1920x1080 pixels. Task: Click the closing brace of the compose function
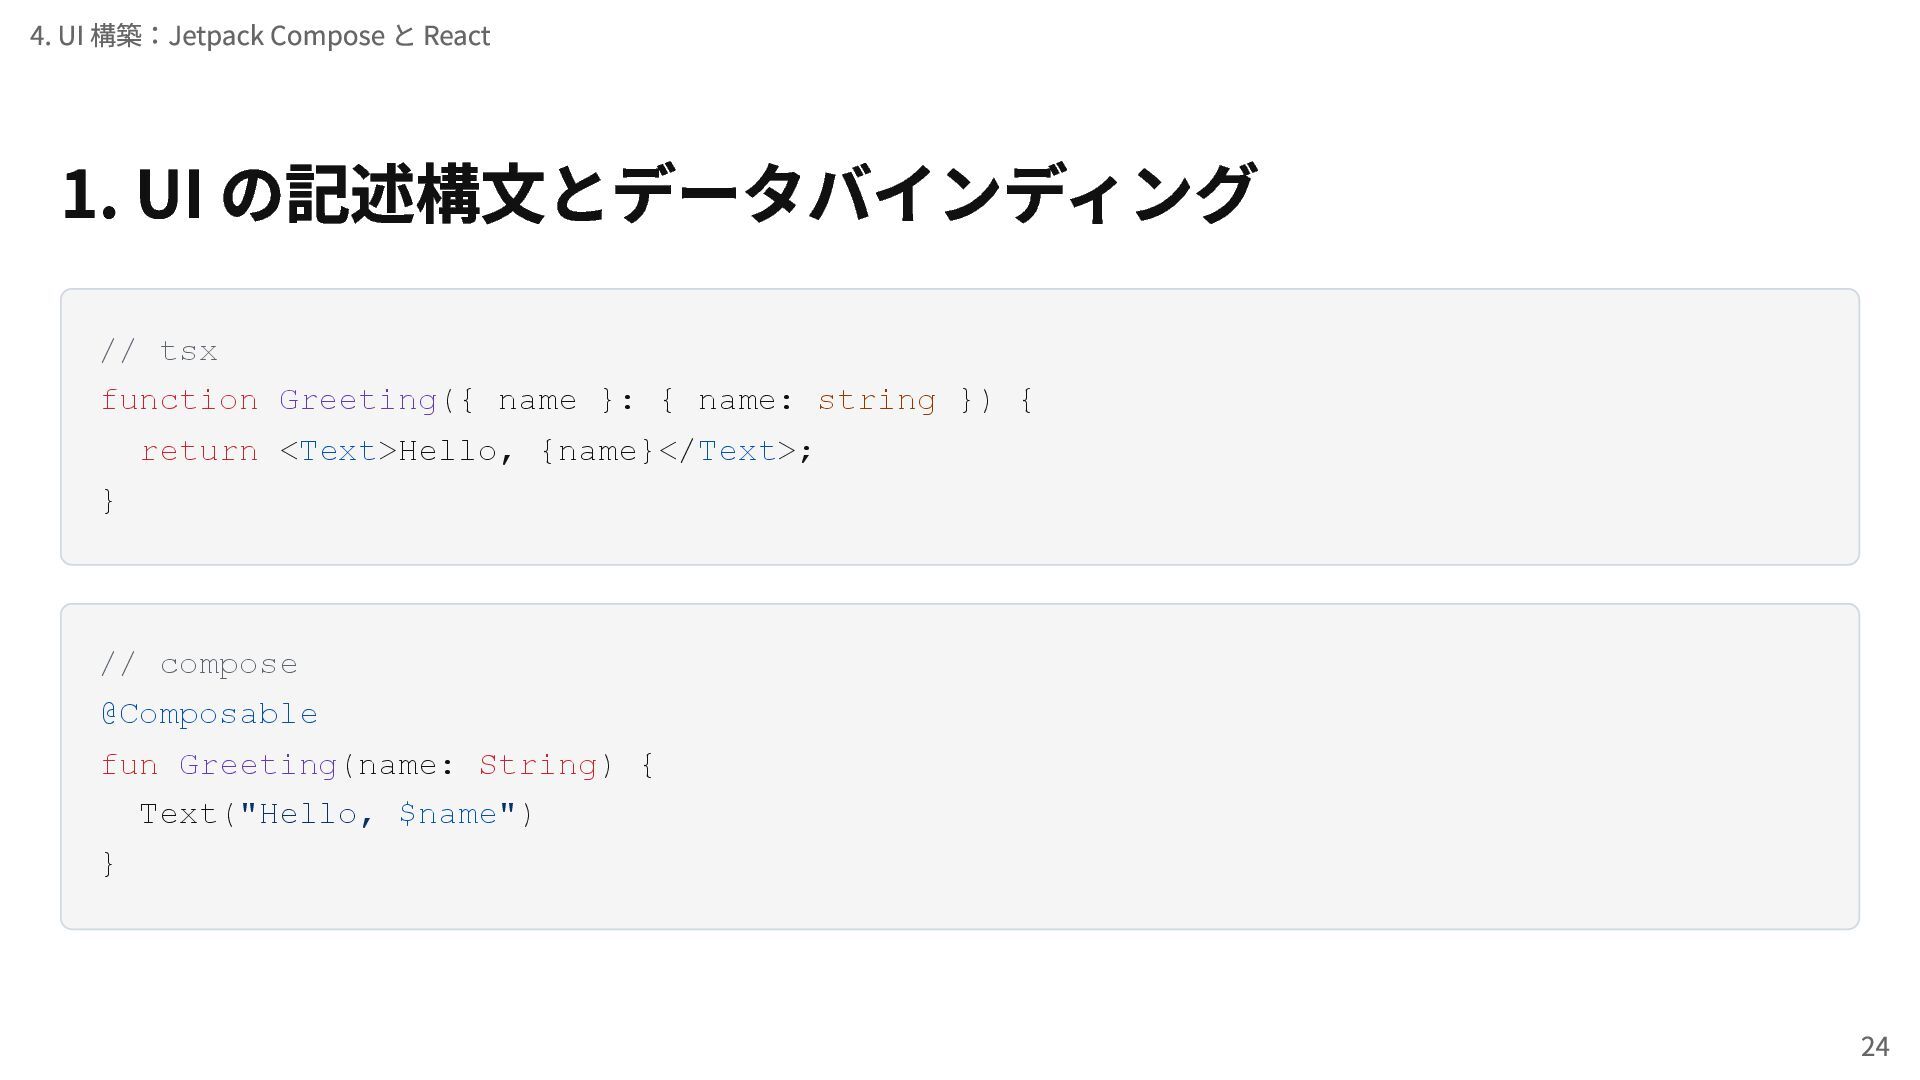click(109, 863)
